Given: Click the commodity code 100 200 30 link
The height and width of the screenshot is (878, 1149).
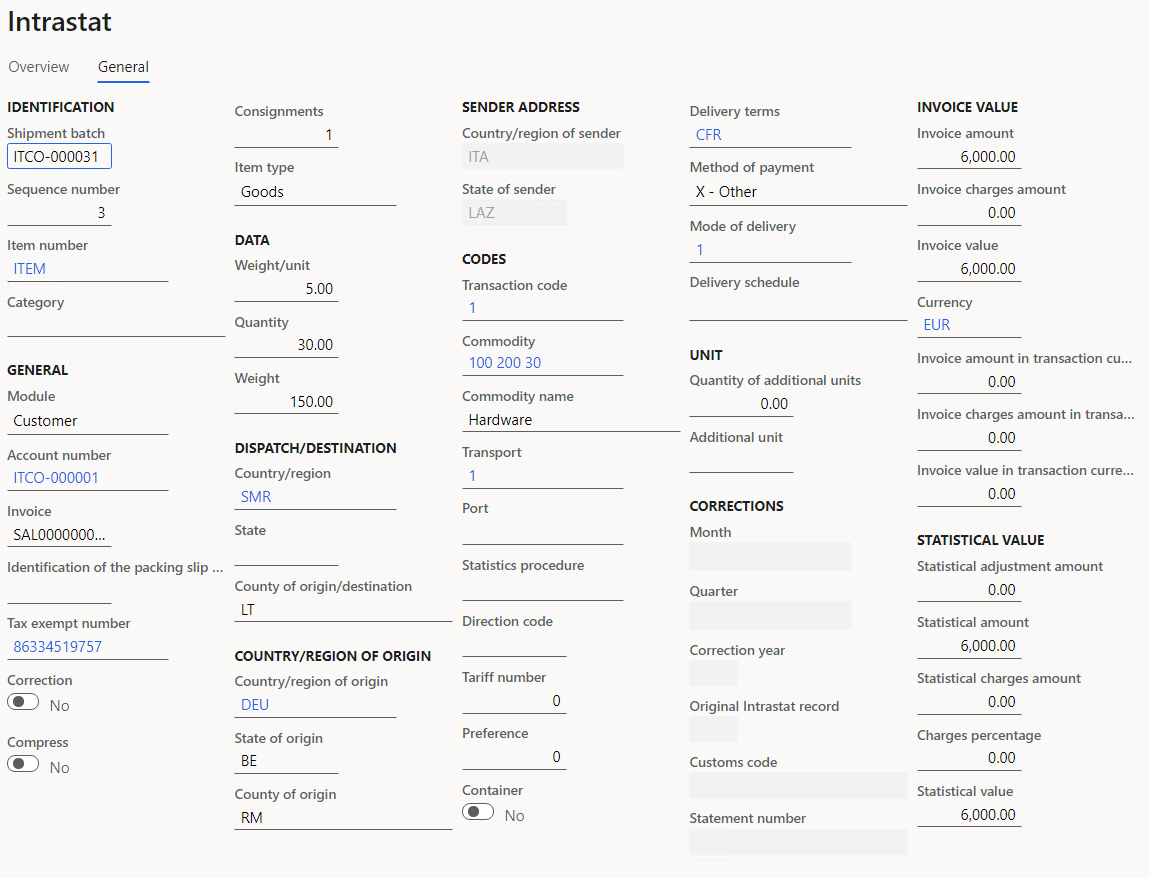Looking at the screenshot, I should (505, 363).
